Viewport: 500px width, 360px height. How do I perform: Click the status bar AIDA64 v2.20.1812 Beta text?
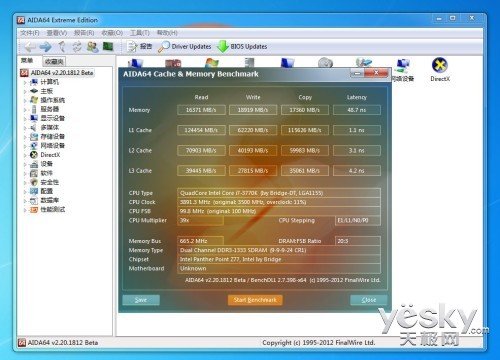pyautogui.click(x=63, y=343)
